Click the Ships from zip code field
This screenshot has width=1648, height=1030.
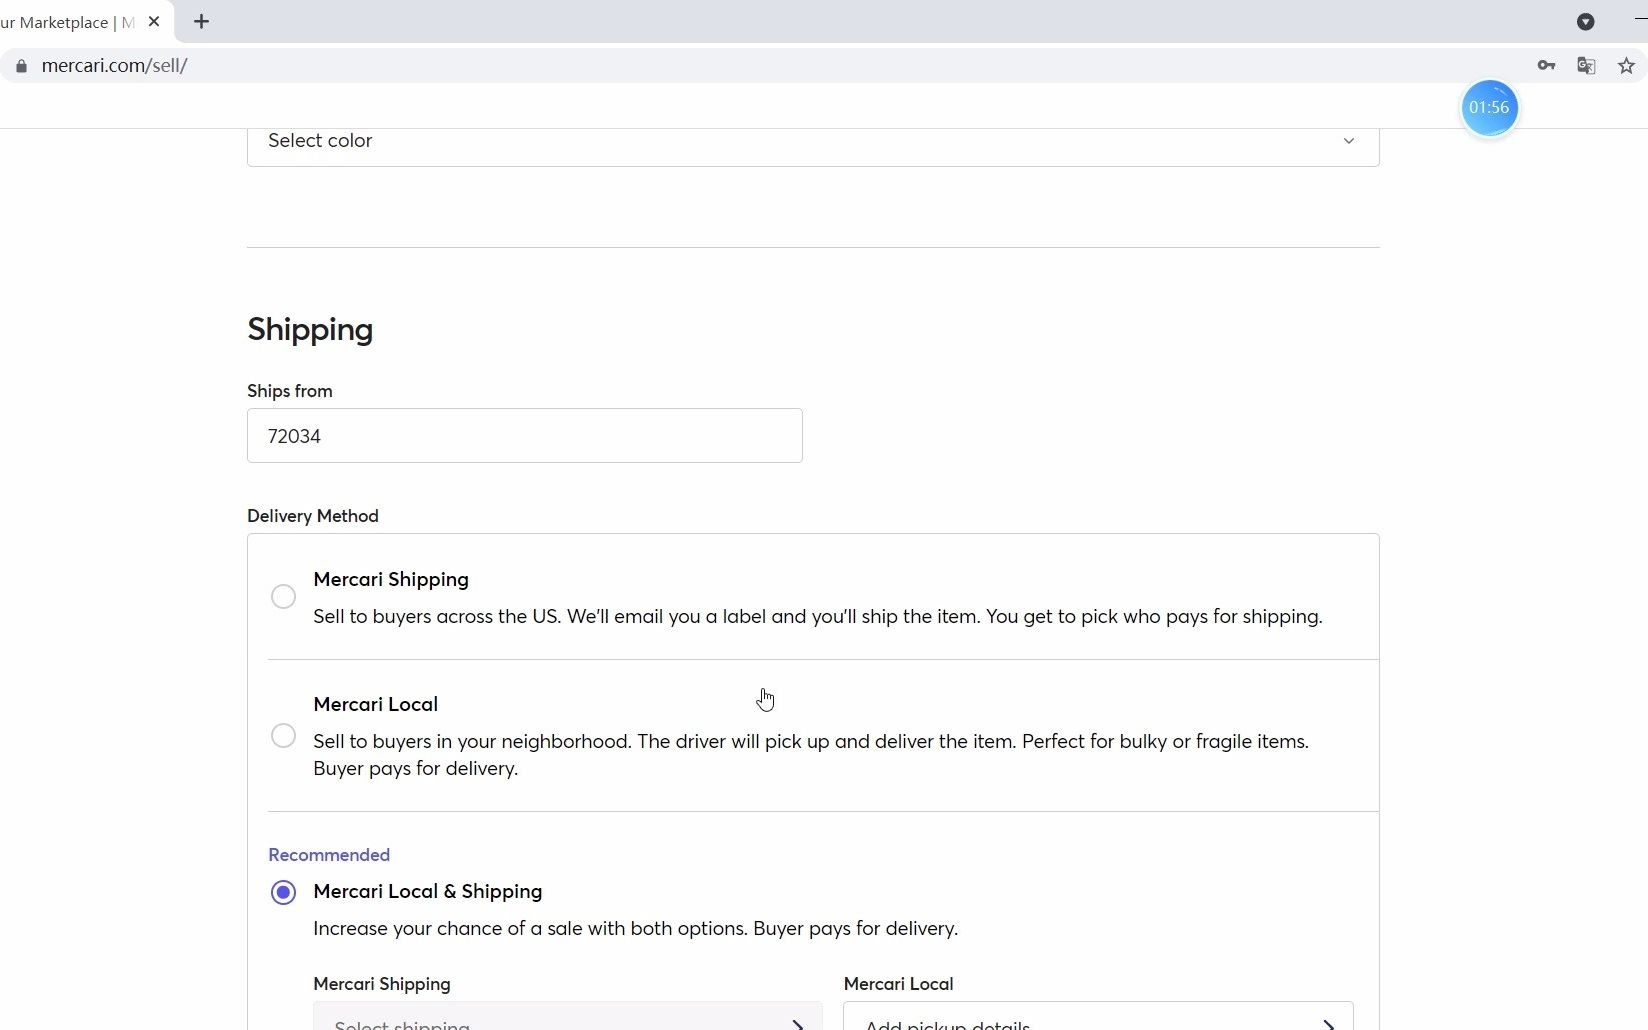click(x=525, y=436)
